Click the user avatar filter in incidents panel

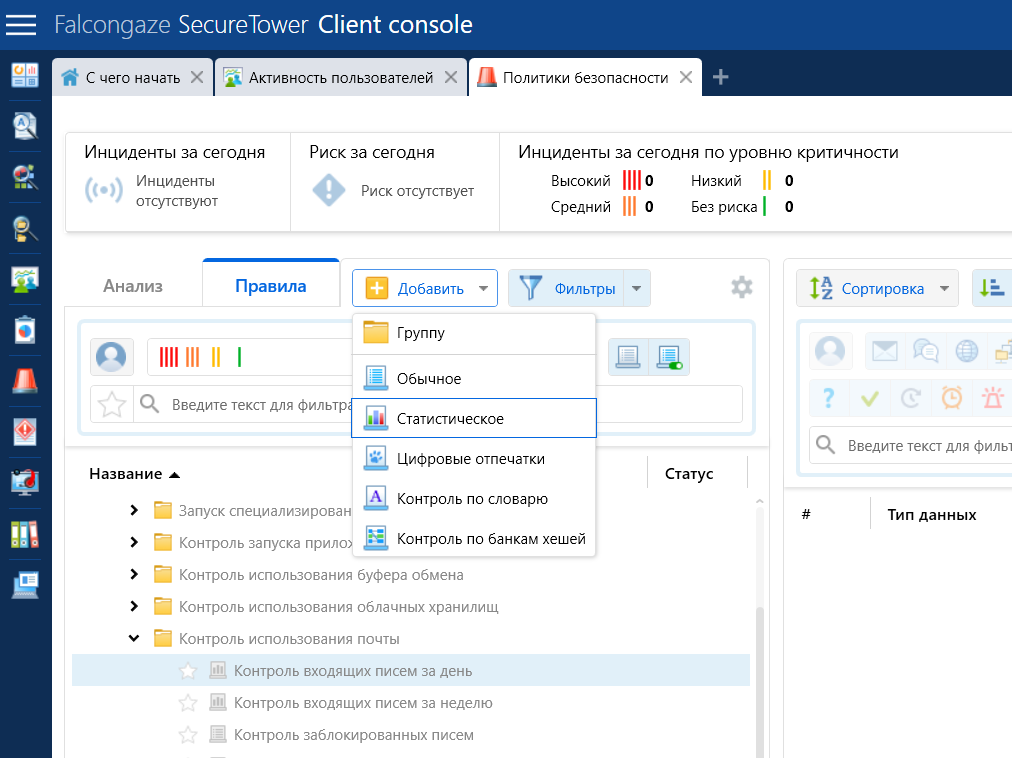tap(831, 351)
